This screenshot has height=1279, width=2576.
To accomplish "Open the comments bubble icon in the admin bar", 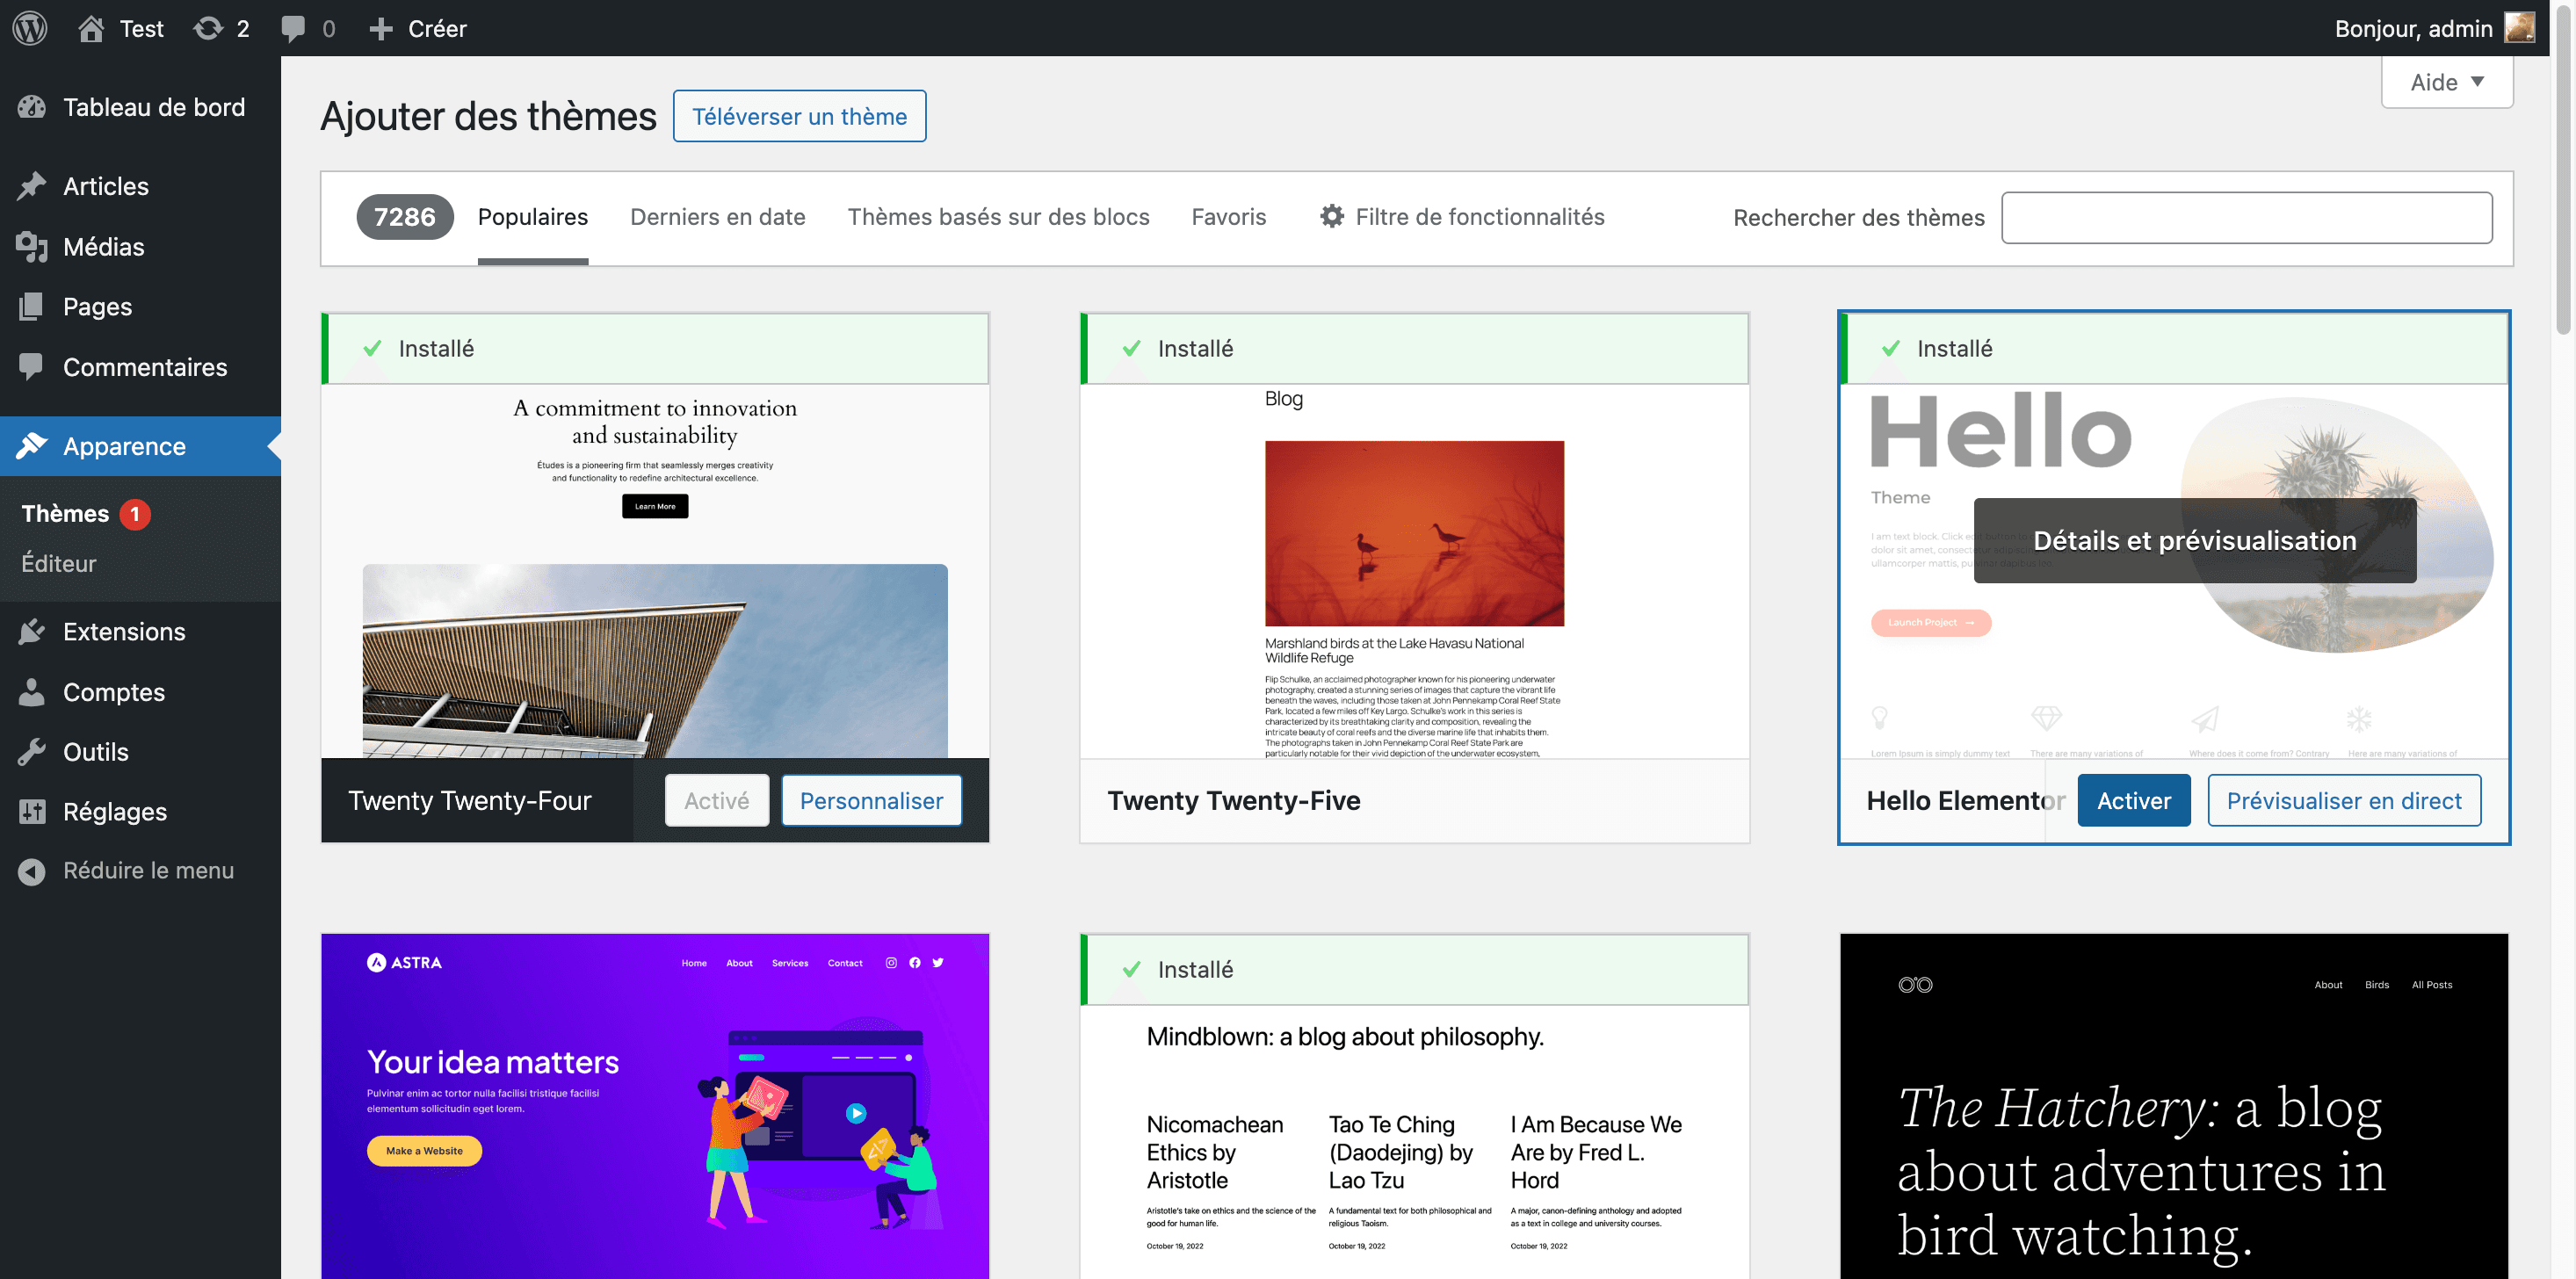I will pos(293,29).
